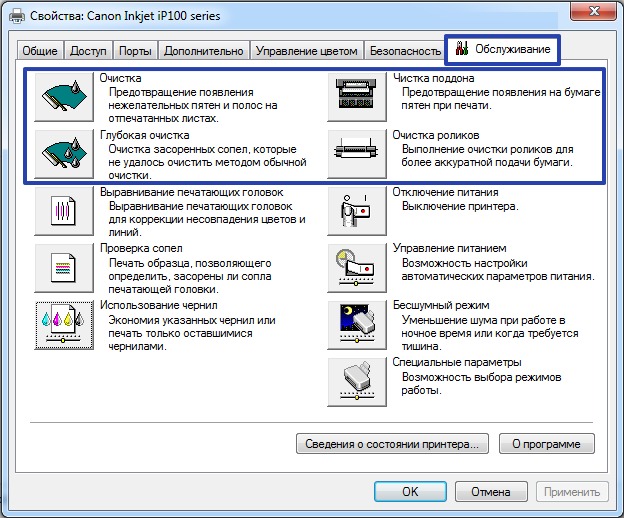Click the Отмена button
Image resolution: width=624 pixels, height=518 pixels.
tap(491, 492)
